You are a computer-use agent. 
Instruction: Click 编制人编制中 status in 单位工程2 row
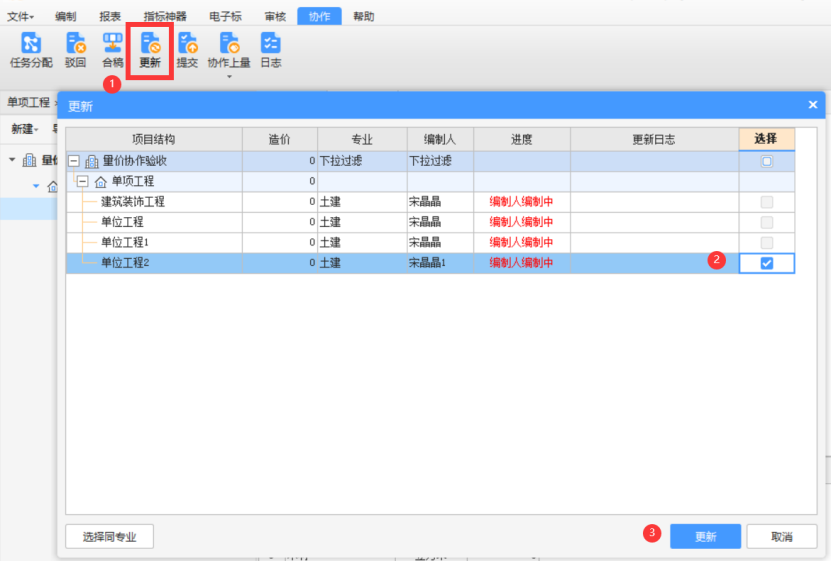point(521,263)
